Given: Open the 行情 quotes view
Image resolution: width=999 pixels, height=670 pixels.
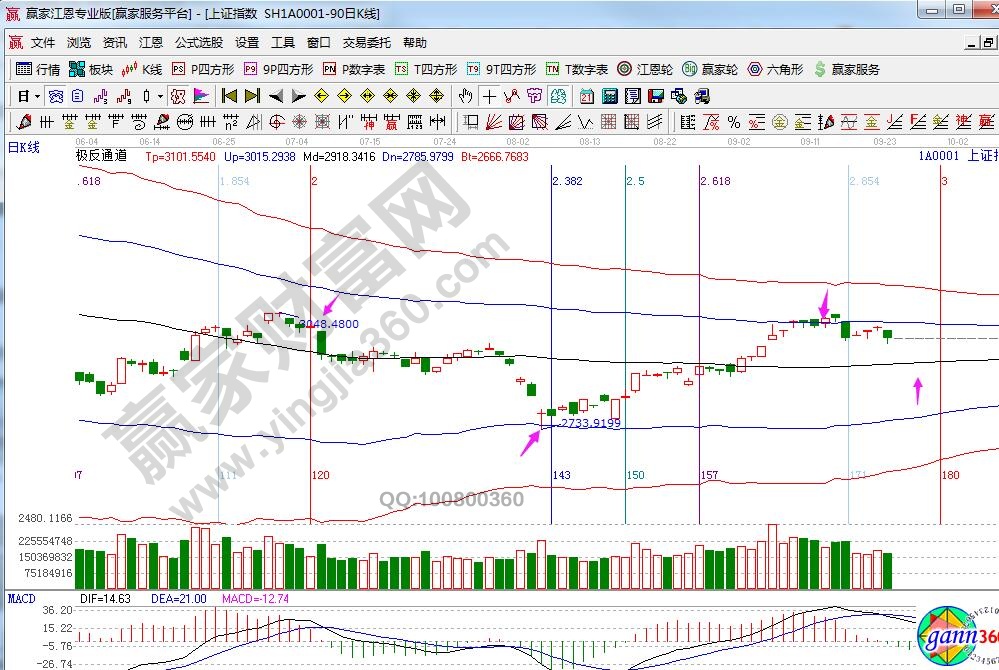Looking at the screenshot, I should [38, 69].
